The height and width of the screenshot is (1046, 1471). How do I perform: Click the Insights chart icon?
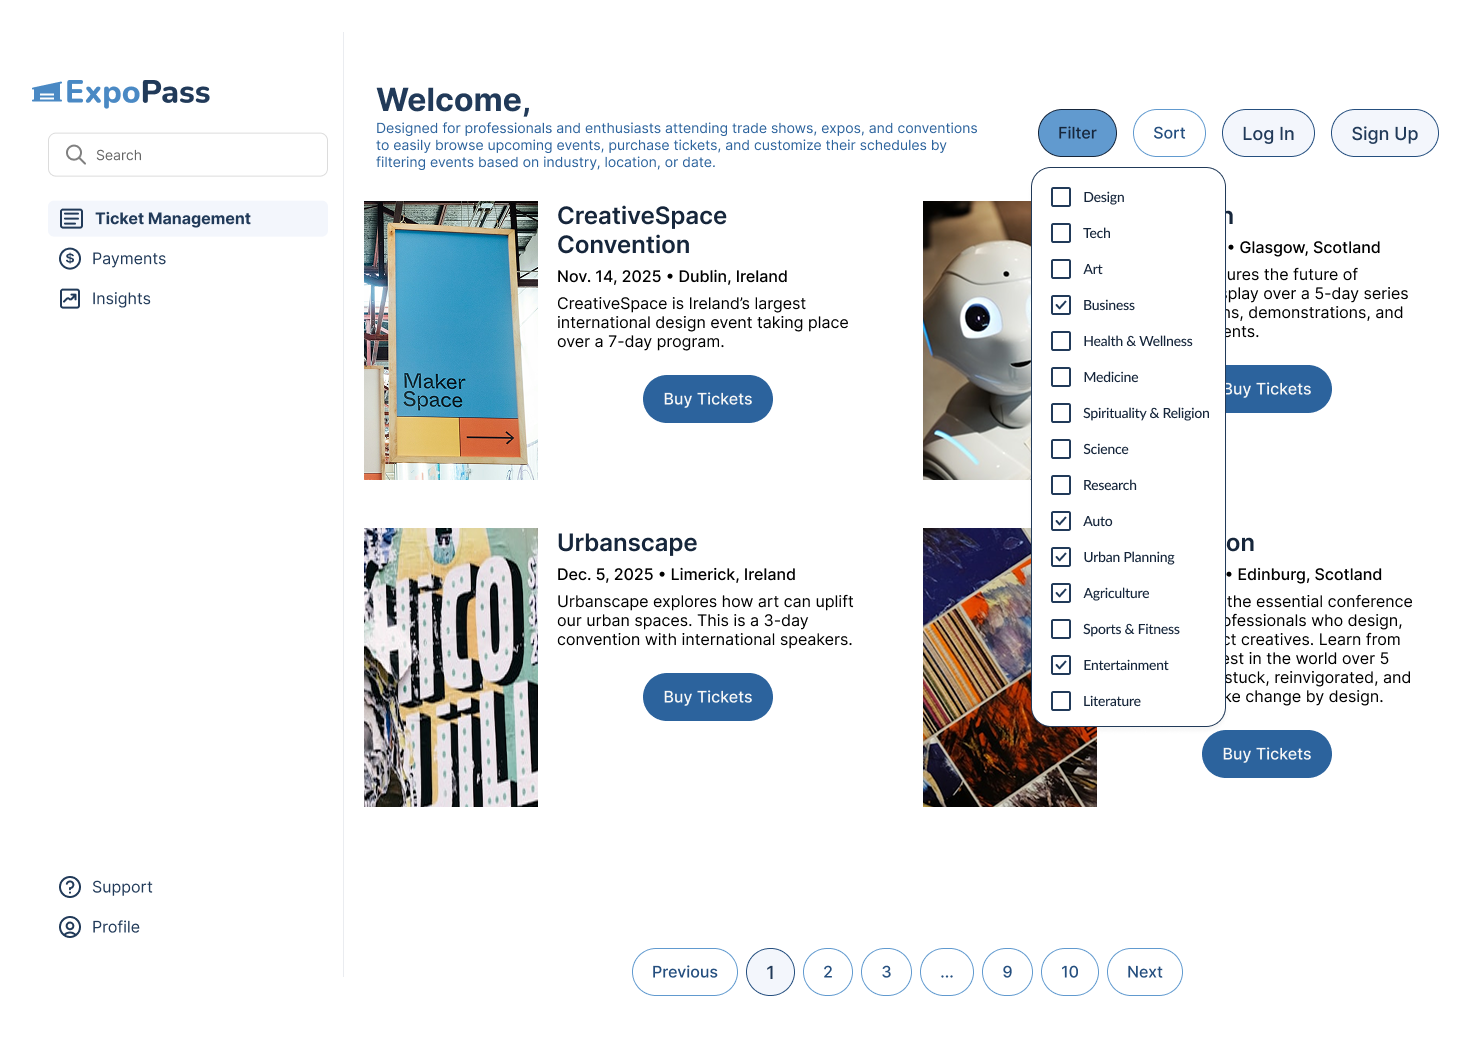point(70,299)
